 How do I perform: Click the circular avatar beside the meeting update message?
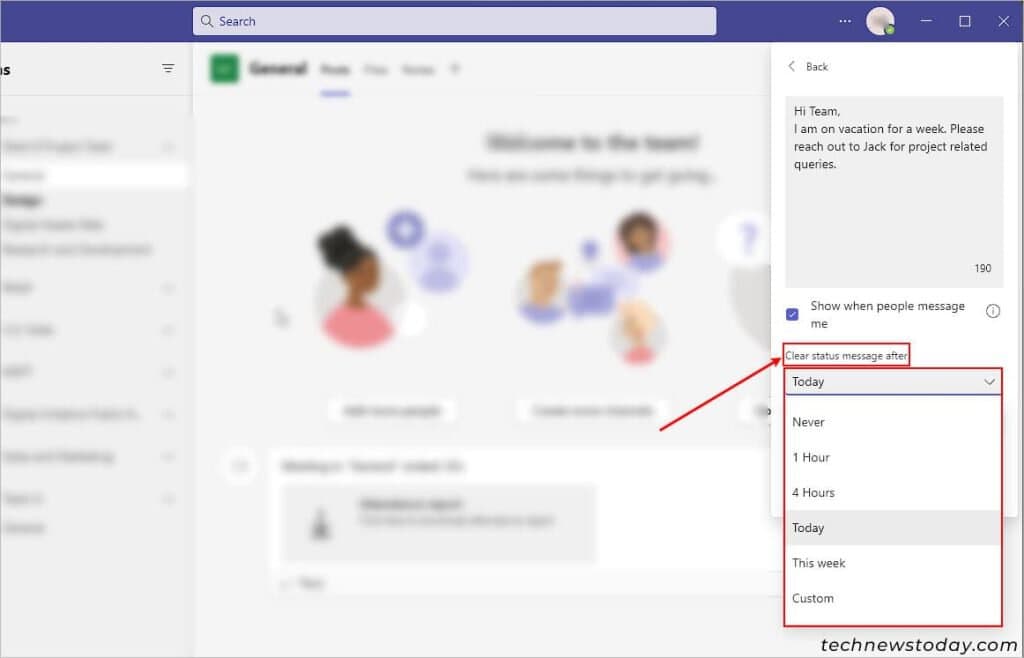(238, 466)
